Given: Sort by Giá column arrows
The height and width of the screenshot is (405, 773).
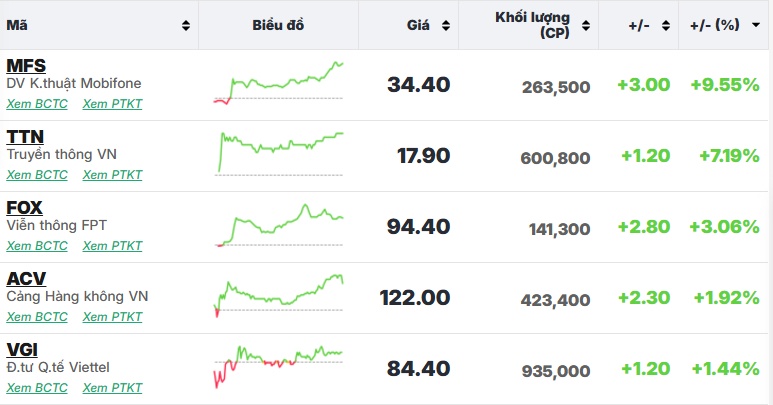Looking at the screenshot, I should click(x=446, y=26).
